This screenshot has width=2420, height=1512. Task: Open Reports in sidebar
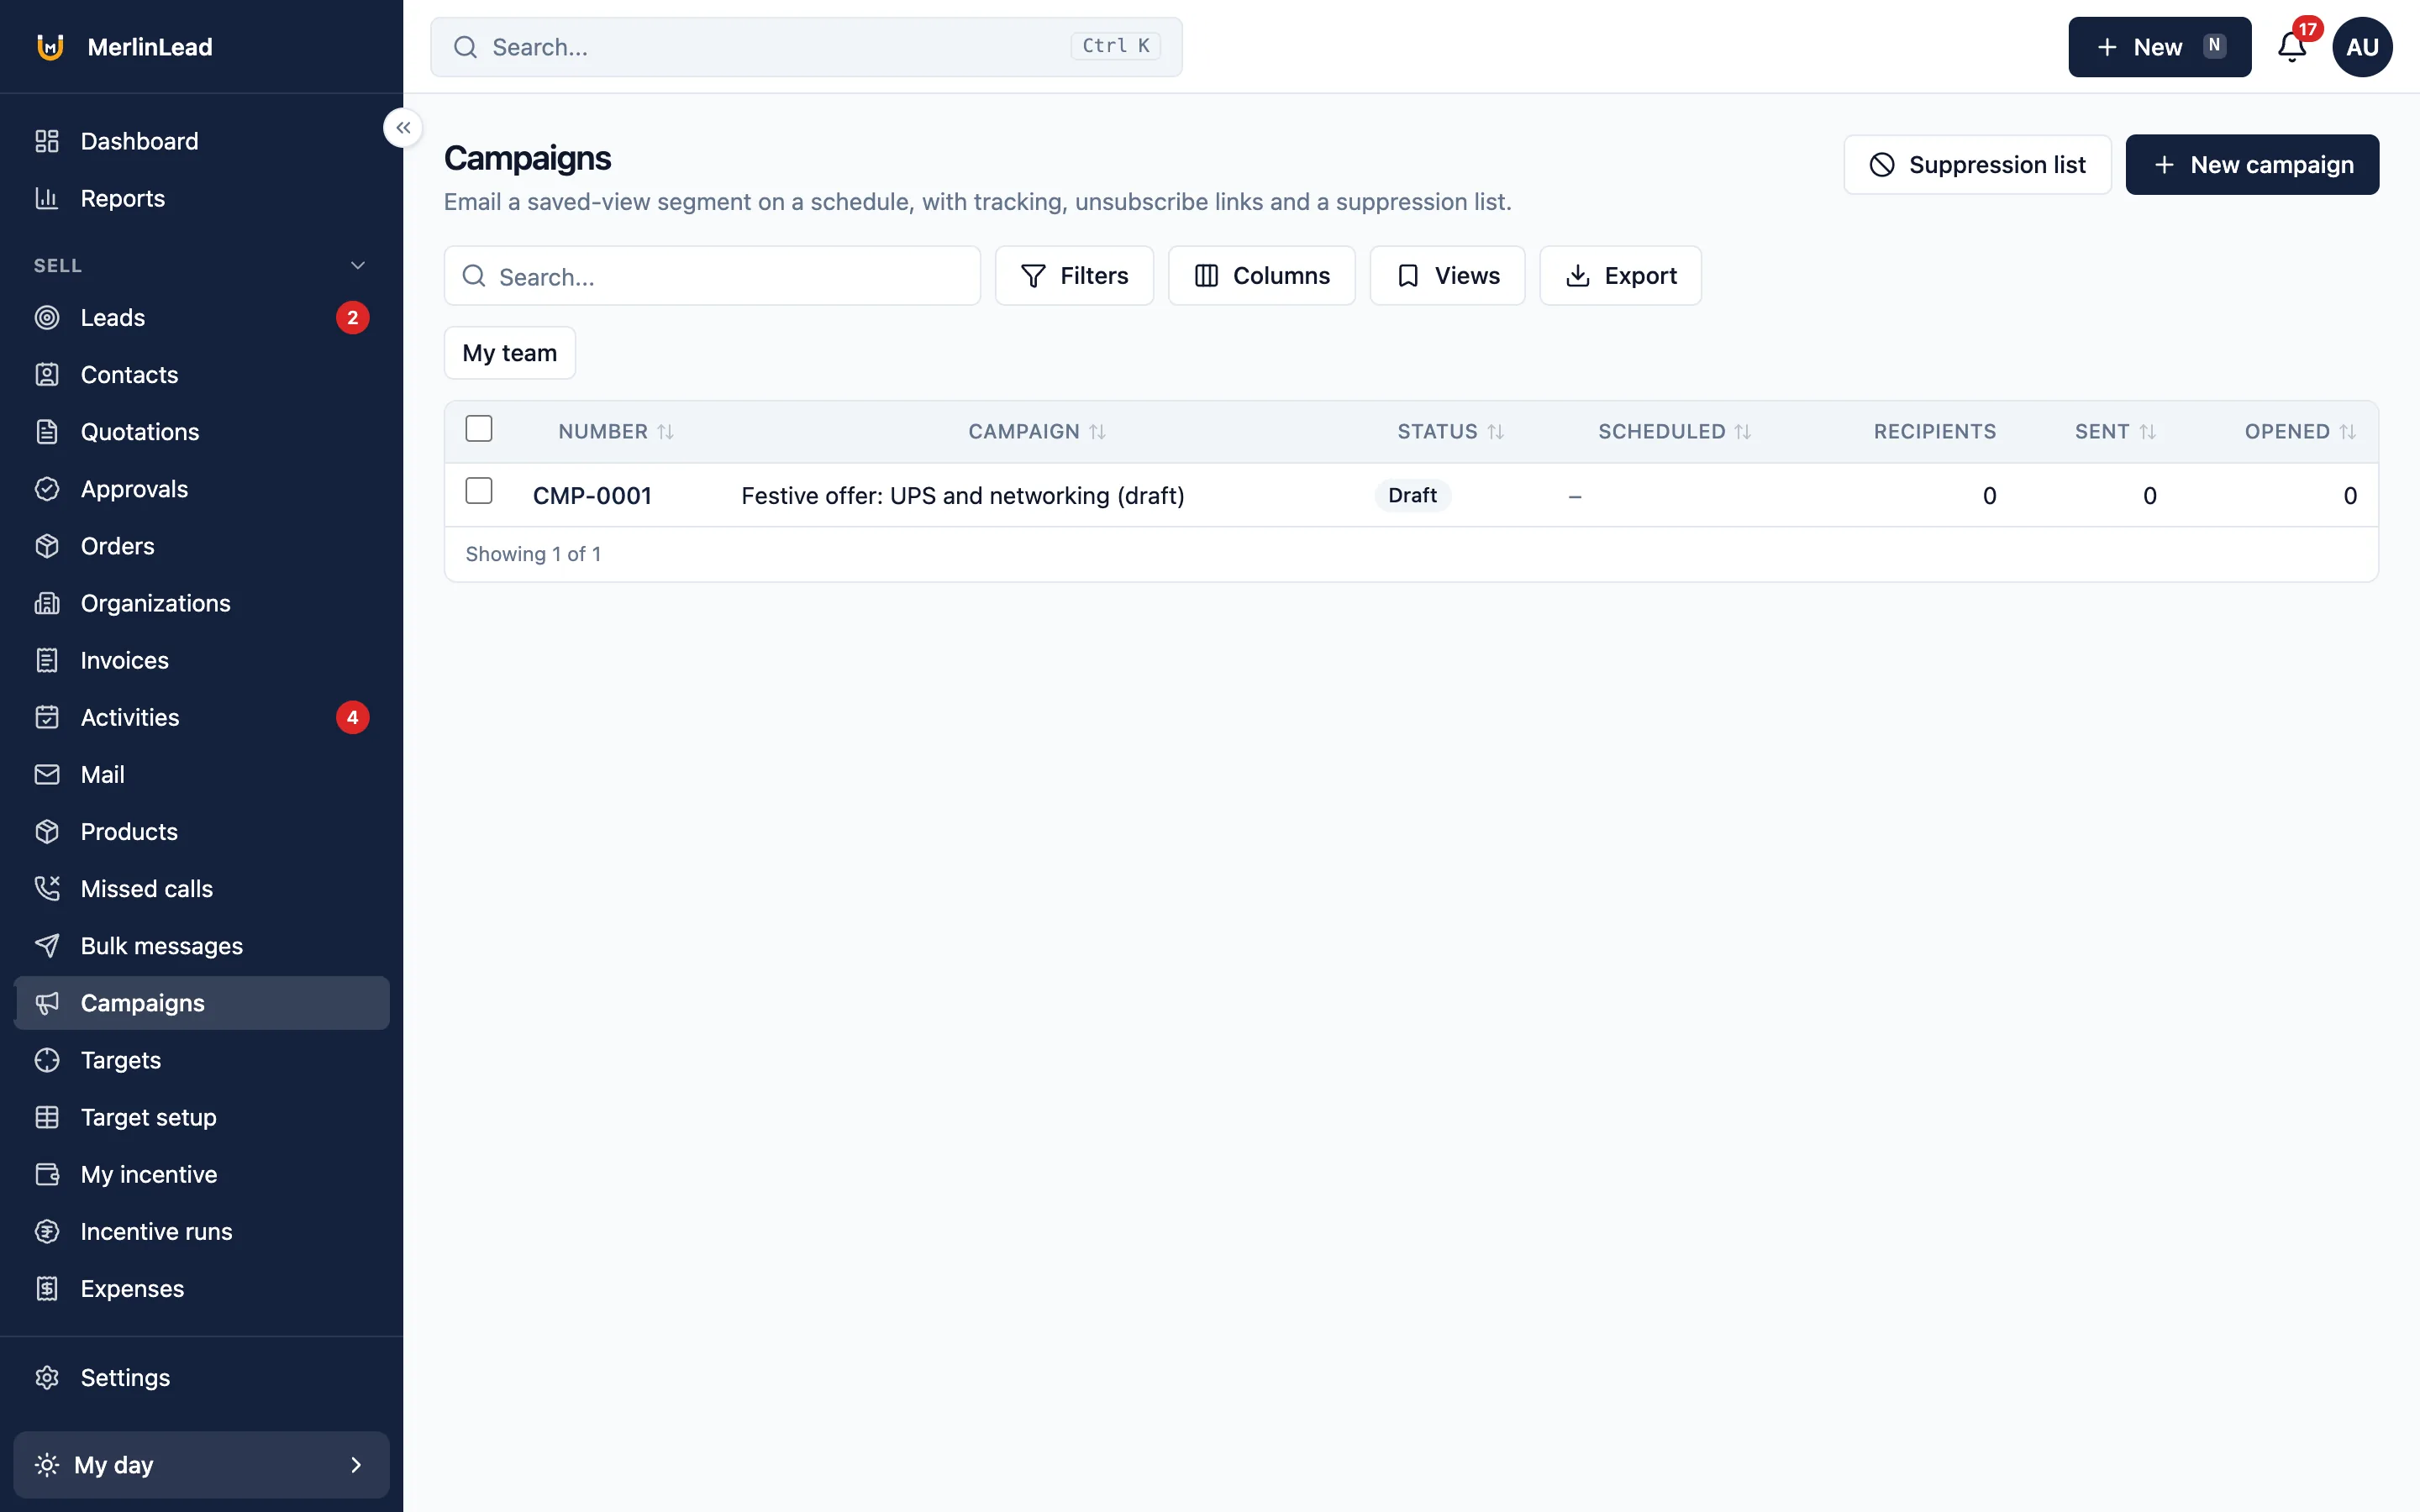pos(201,198)
